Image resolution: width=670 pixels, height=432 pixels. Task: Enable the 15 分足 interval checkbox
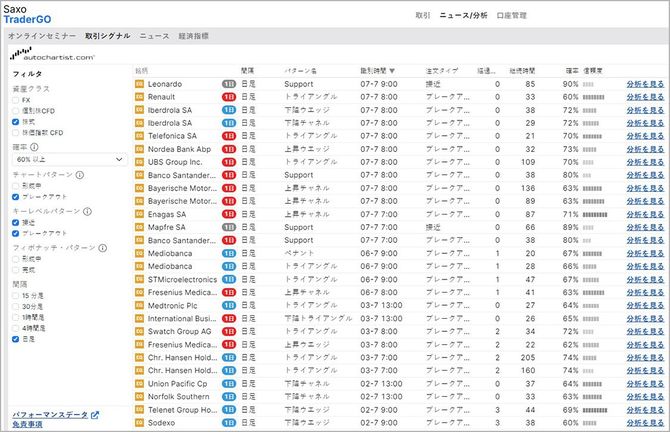16,295
